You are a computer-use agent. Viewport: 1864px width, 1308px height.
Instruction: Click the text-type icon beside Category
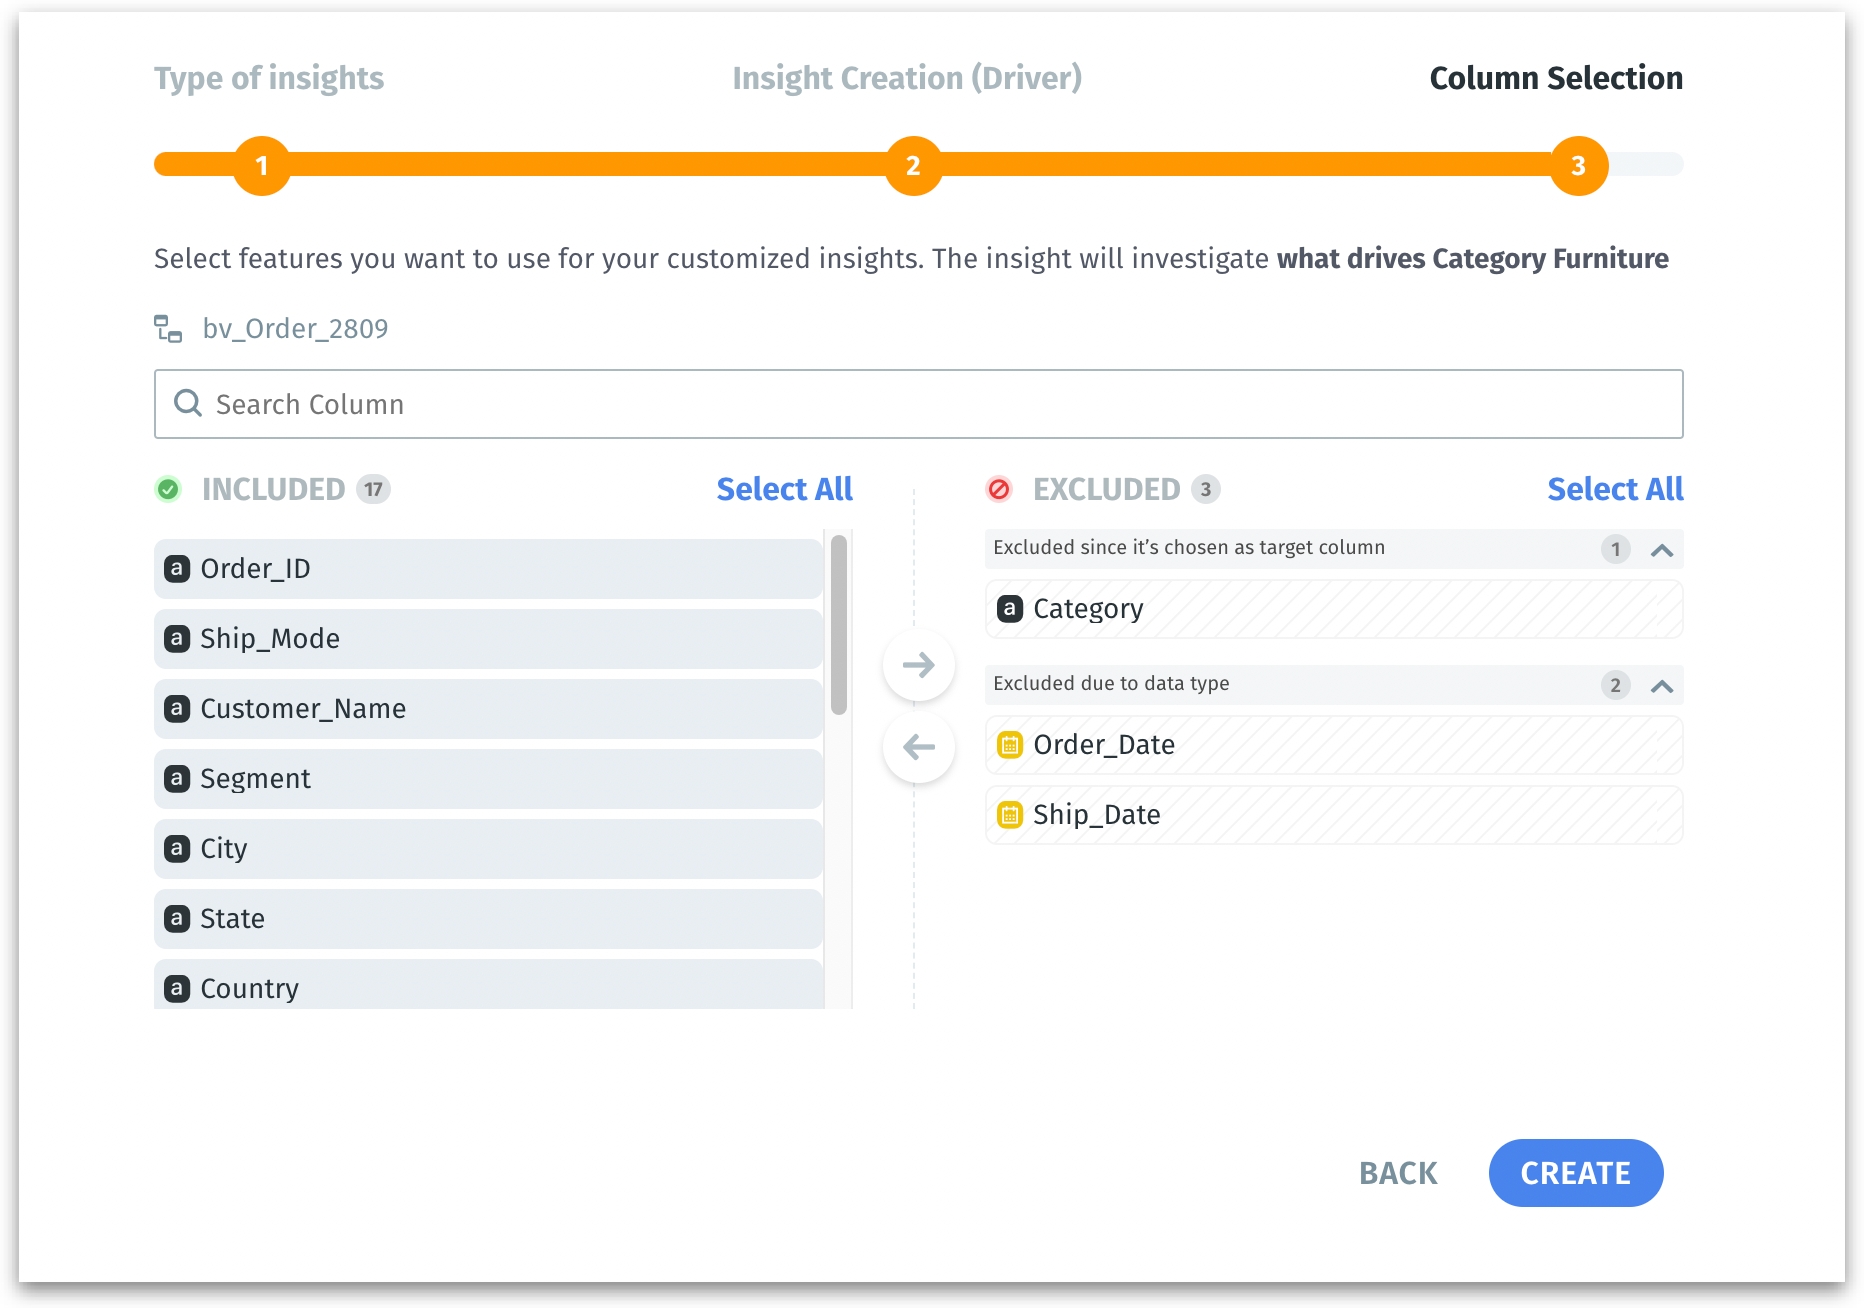[1010, 609]
